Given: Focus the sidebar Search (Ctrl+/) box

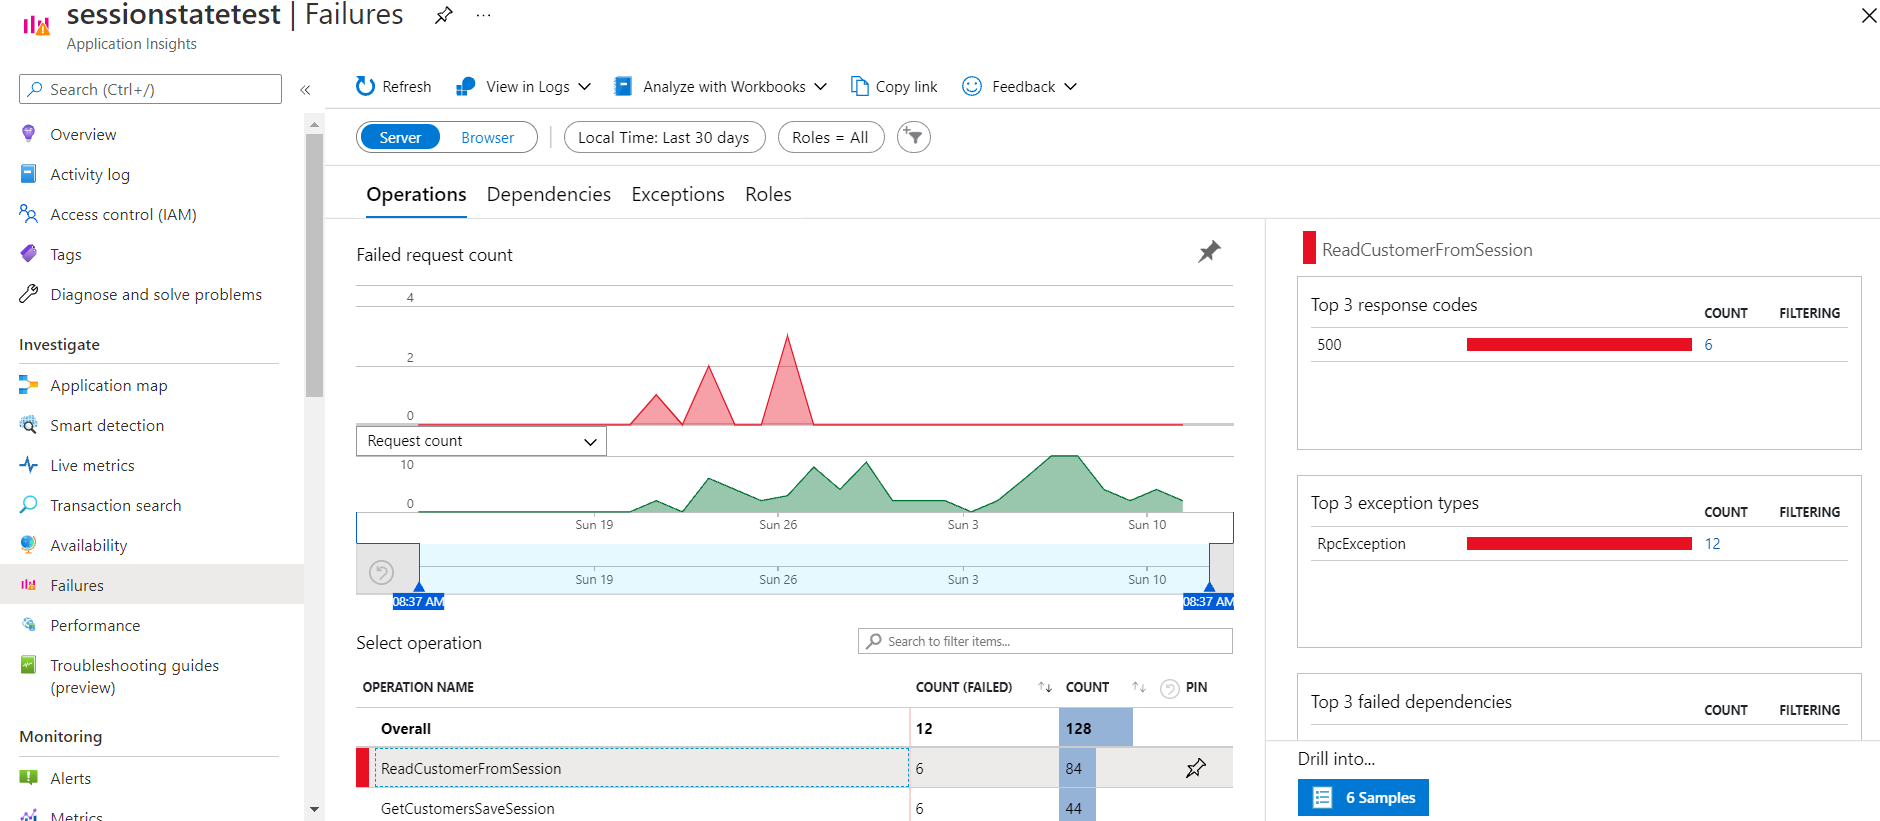Looking at the screenshot, I should tap(150, 89).
